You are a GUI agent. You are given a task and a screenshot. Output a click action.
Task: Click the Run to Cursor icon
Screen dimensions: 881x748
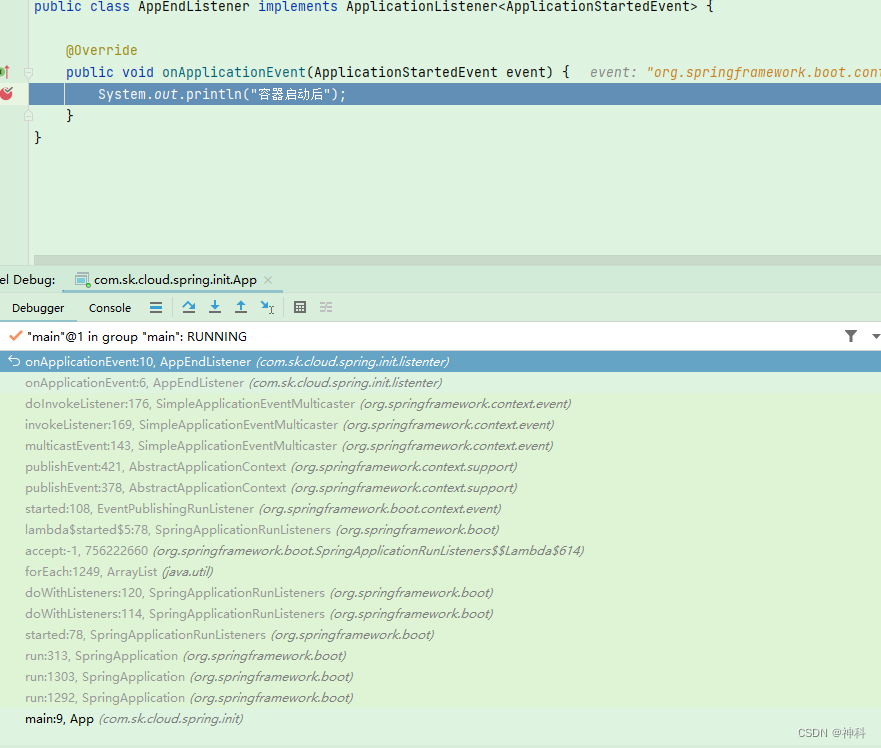pos(267,307)
